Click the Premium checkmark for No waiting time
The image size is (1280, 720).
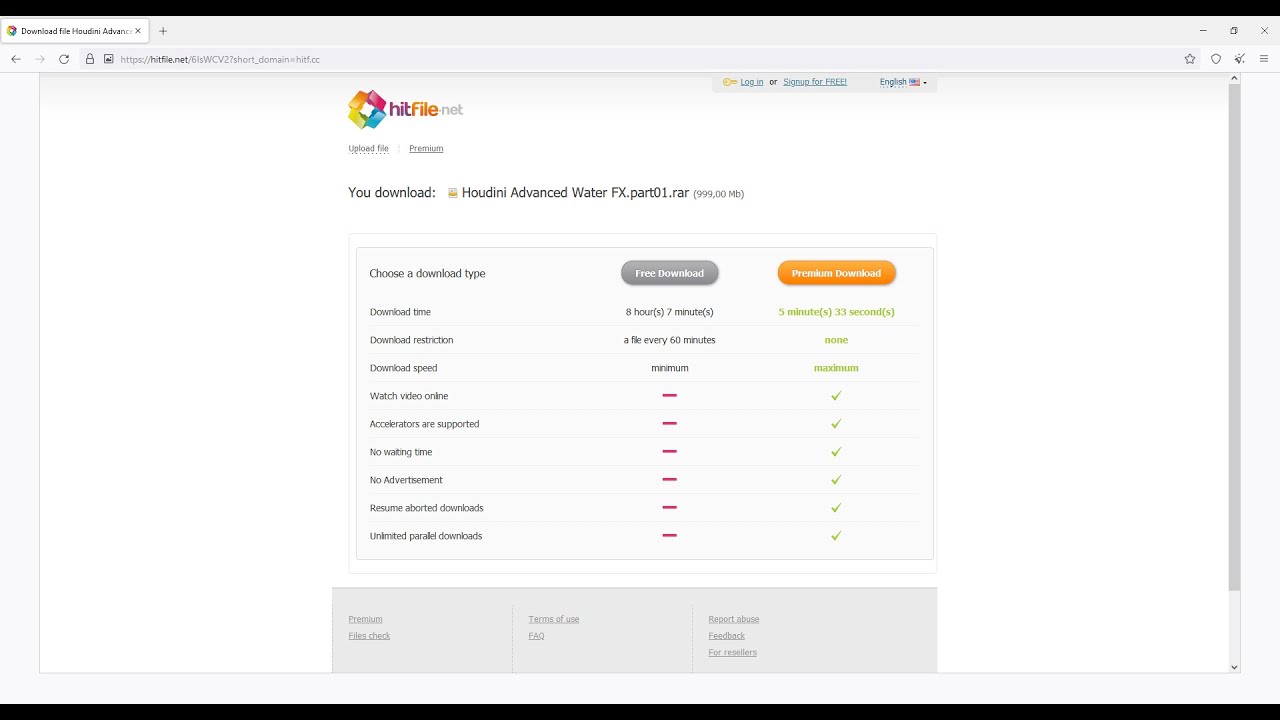point(836,452)
